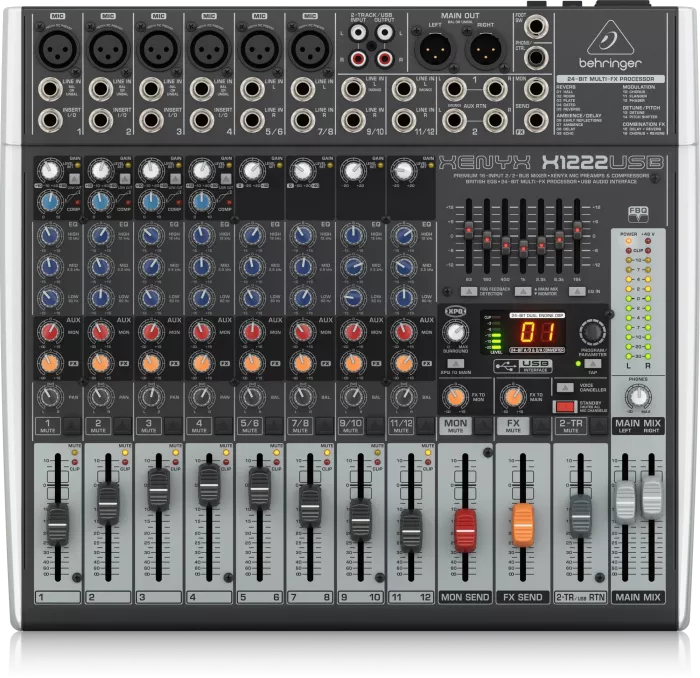Click the 2-TR/USB RTN fader
Screen dimensions: 700x678
click(580, 515)
